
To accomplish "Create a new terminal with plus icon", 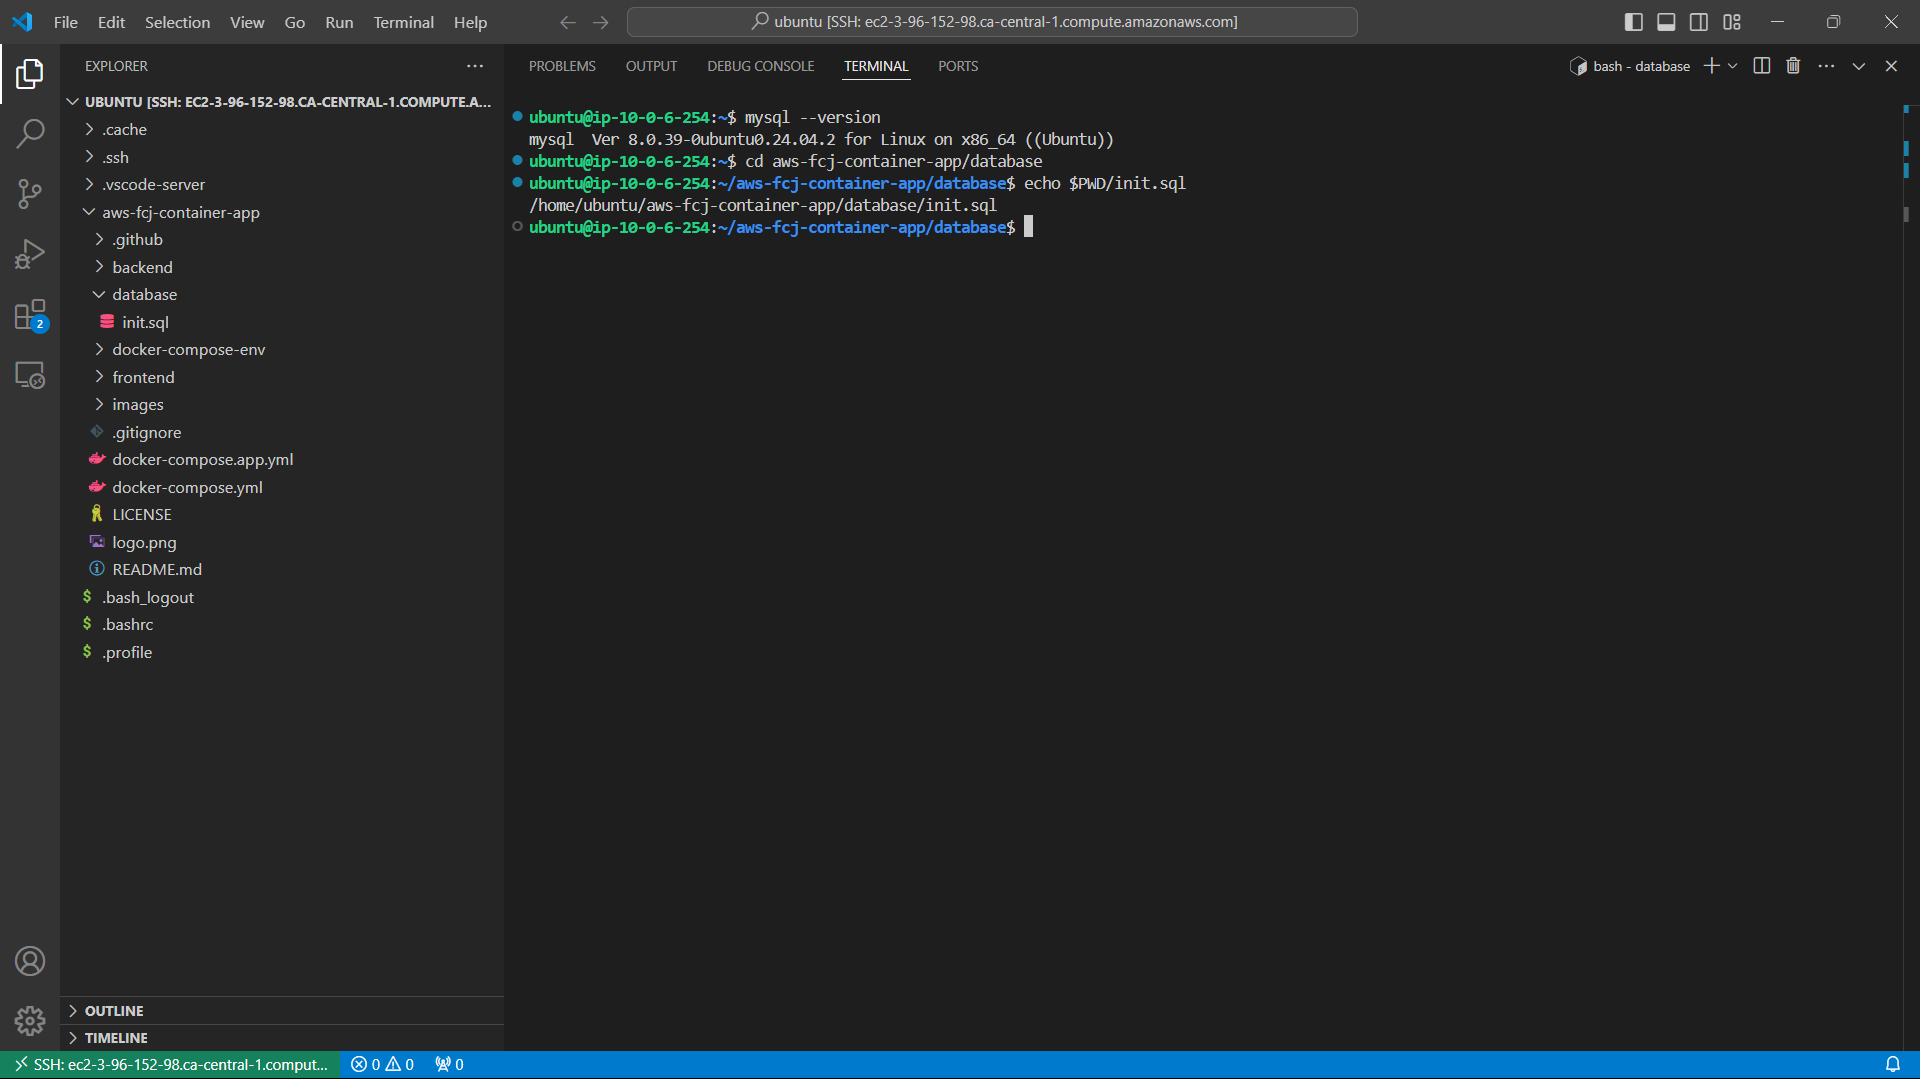I will [1711, 66].
